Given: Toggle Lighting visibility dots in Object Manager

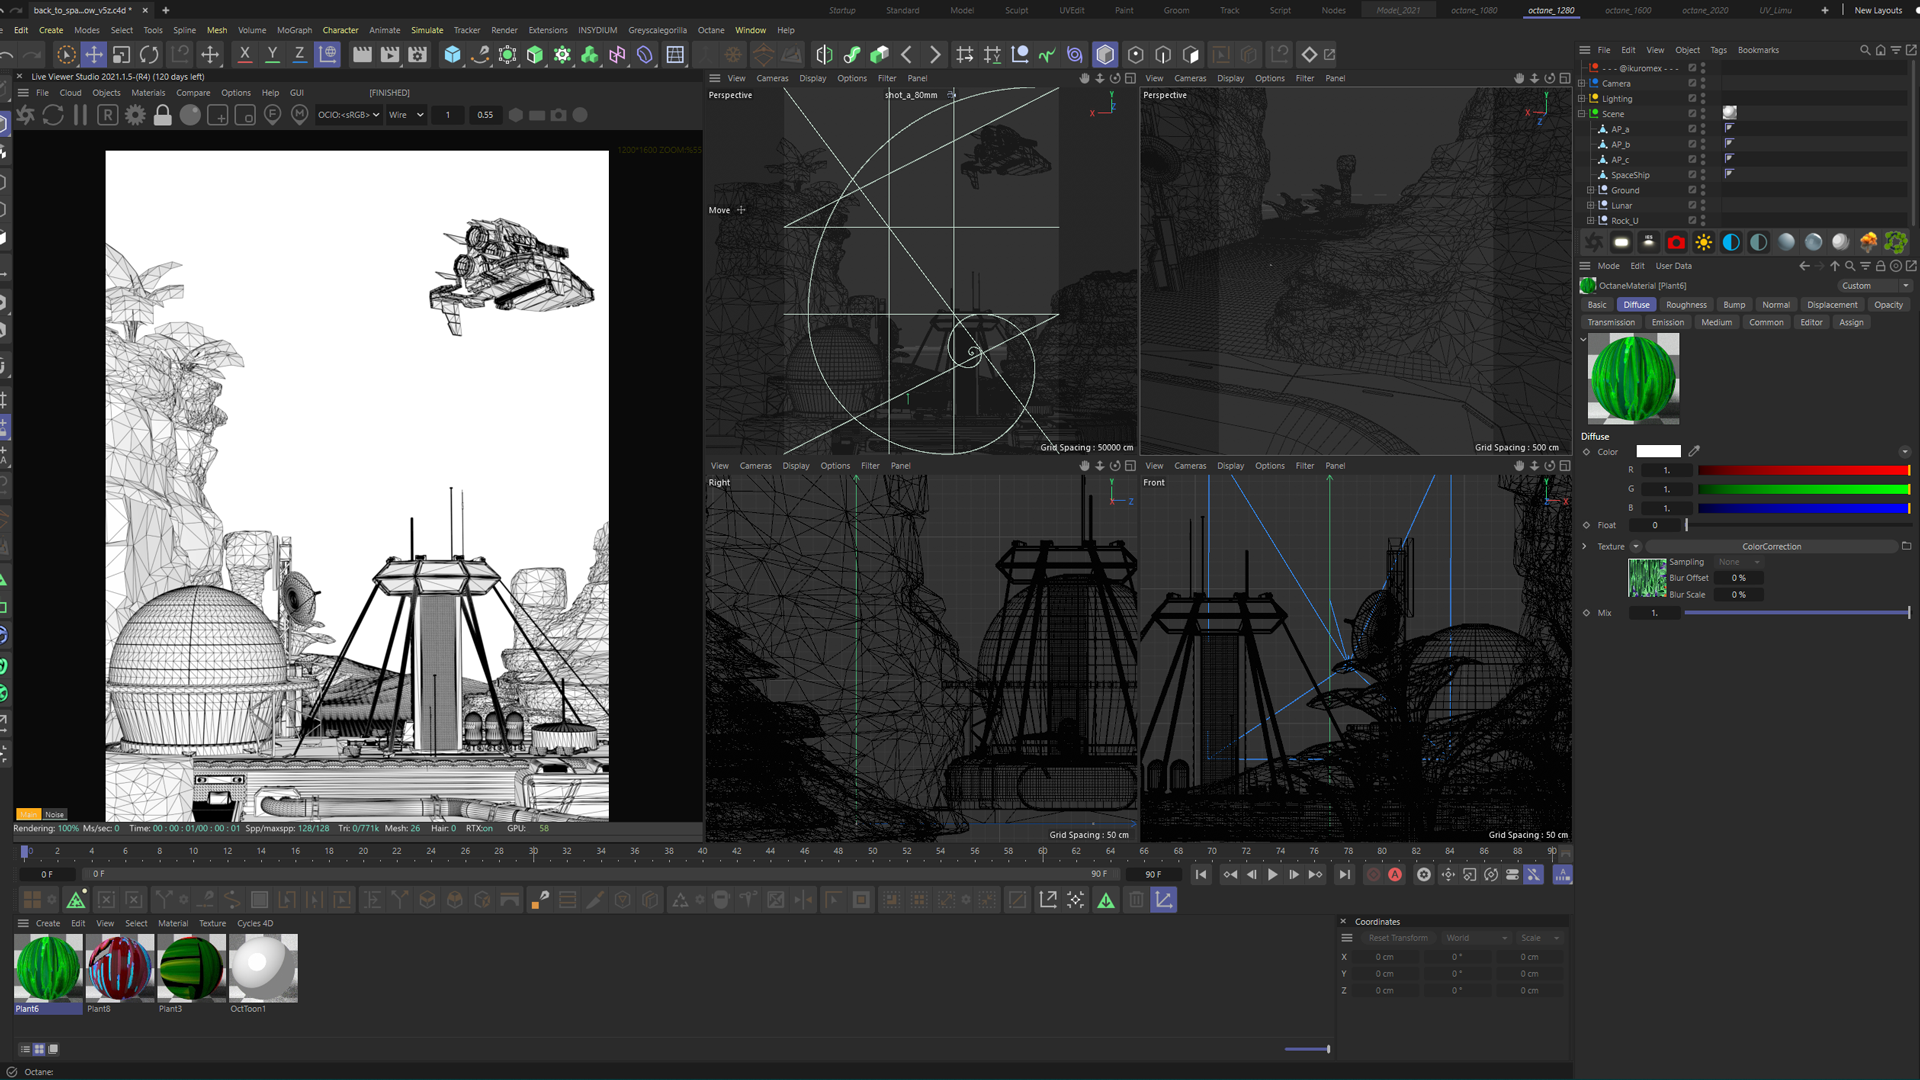Looking at the screenshot, I should click(x=1703, y=98).
